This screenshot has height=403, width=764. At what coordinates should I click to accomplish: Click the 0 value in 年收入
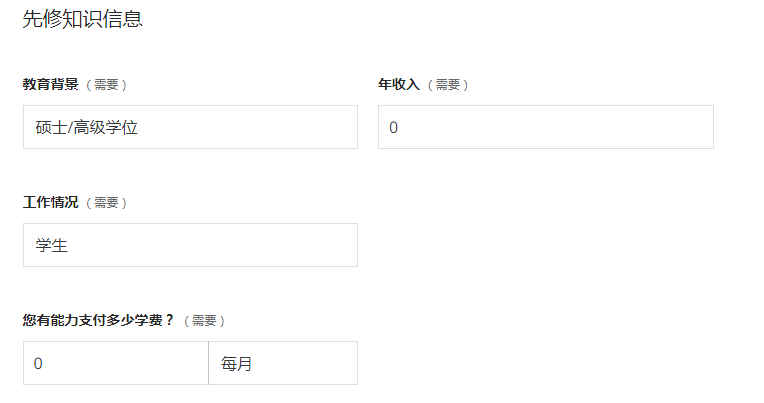394,128
